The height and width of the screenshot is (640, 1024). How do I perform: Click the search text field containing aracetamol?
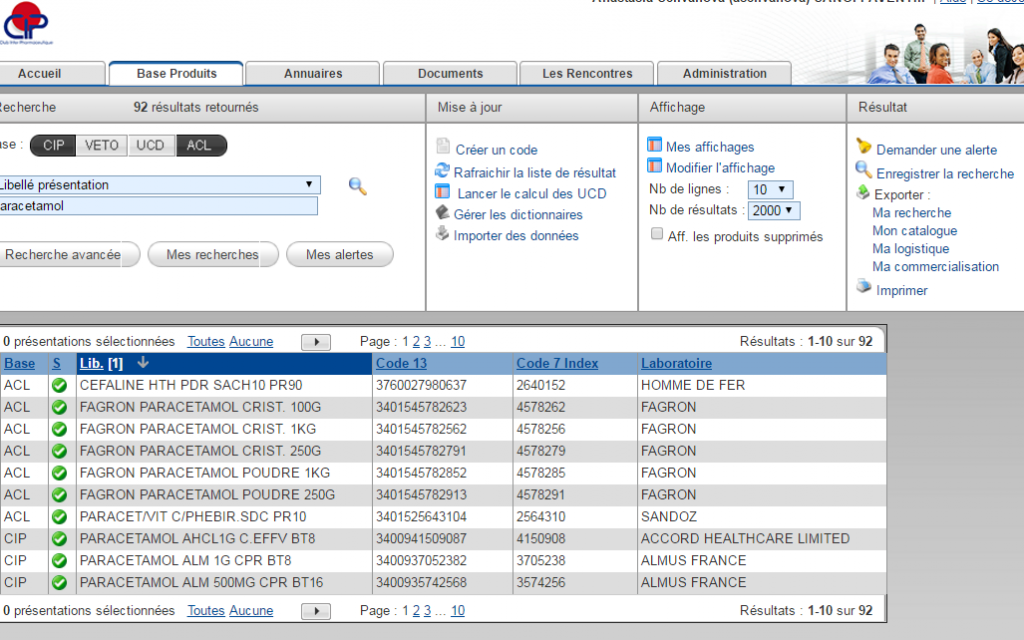coord(159,206)
